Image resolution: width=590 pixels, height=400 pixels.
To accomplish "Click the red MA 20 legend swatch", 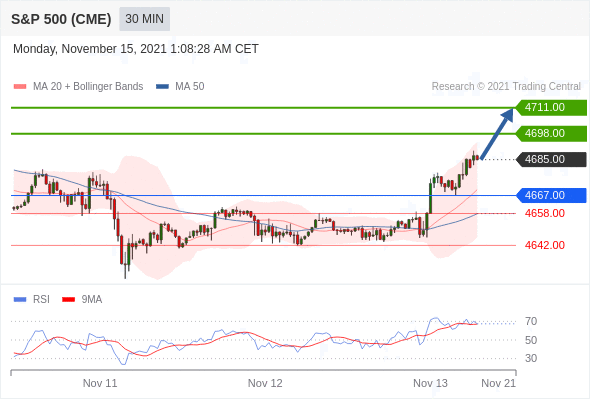I will pos(20,87).
